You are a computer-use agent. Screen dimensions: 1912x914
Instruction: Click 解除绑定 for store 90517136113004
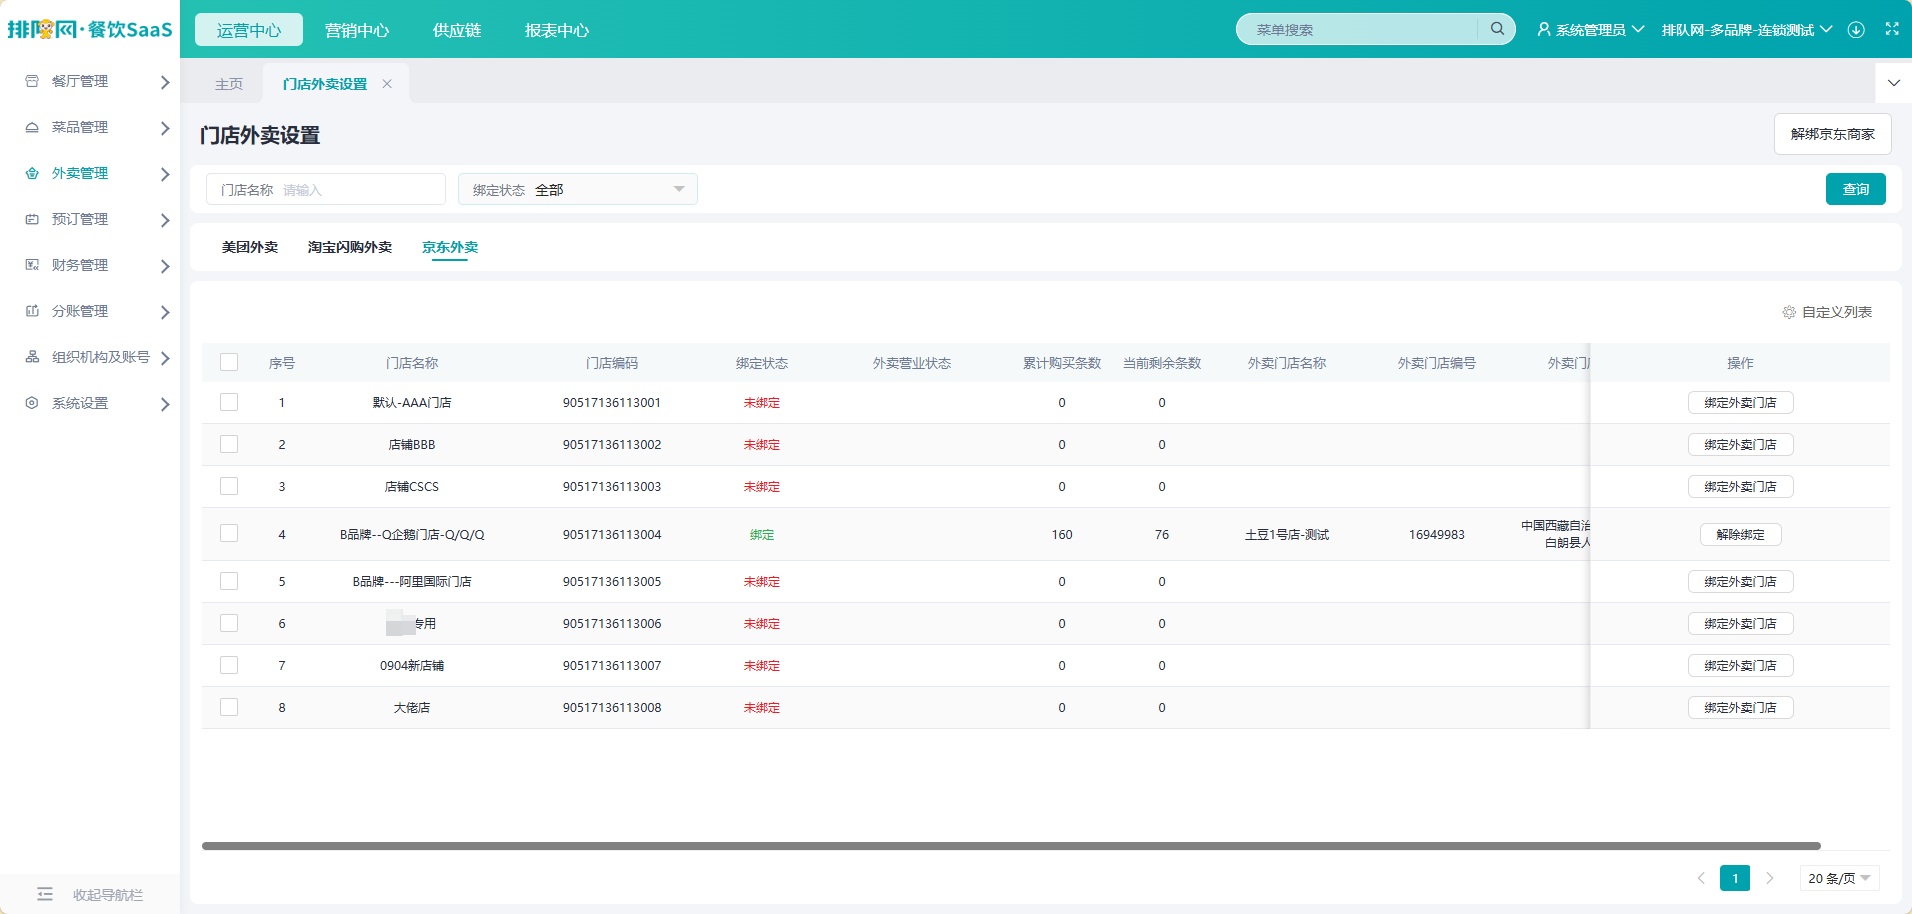[x=1740, y=534]
